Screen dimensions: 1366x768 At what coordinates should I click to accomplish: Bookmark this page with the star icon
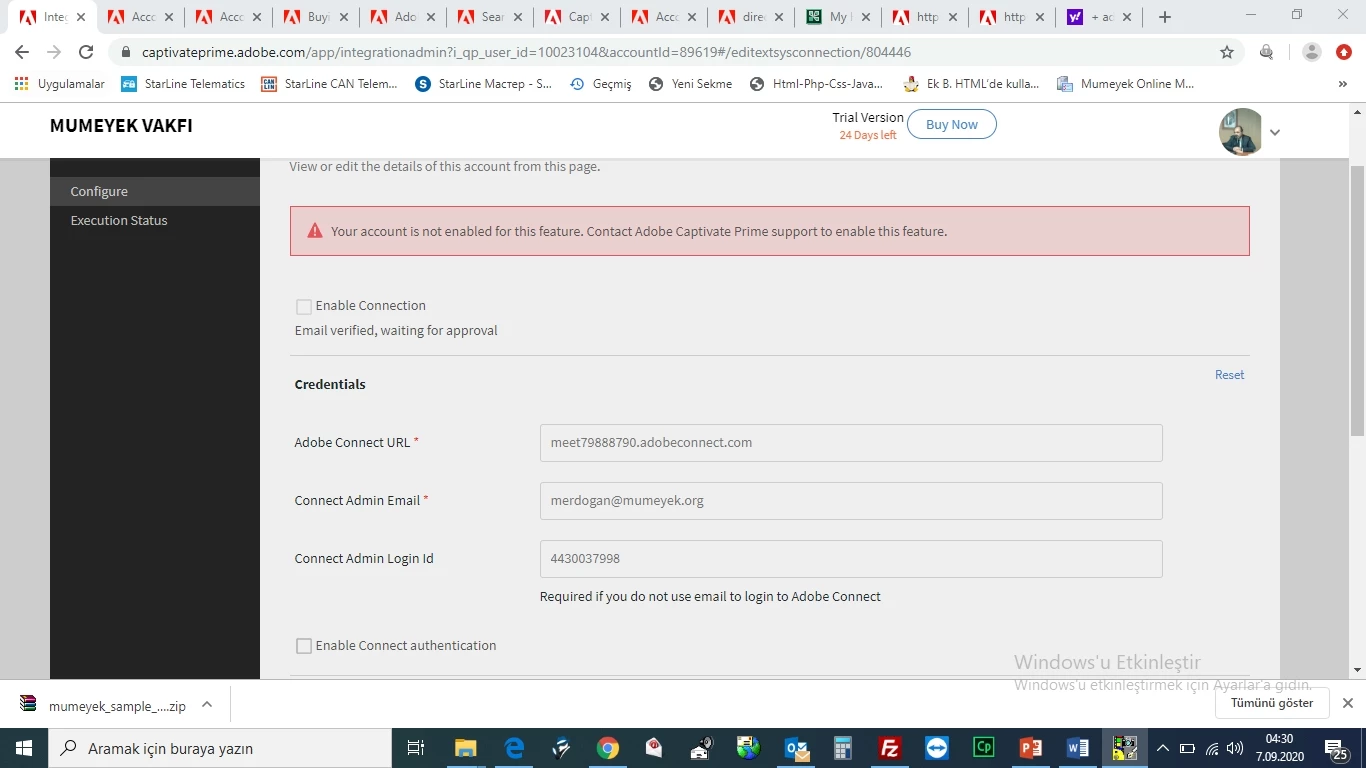pos(1227,52)
